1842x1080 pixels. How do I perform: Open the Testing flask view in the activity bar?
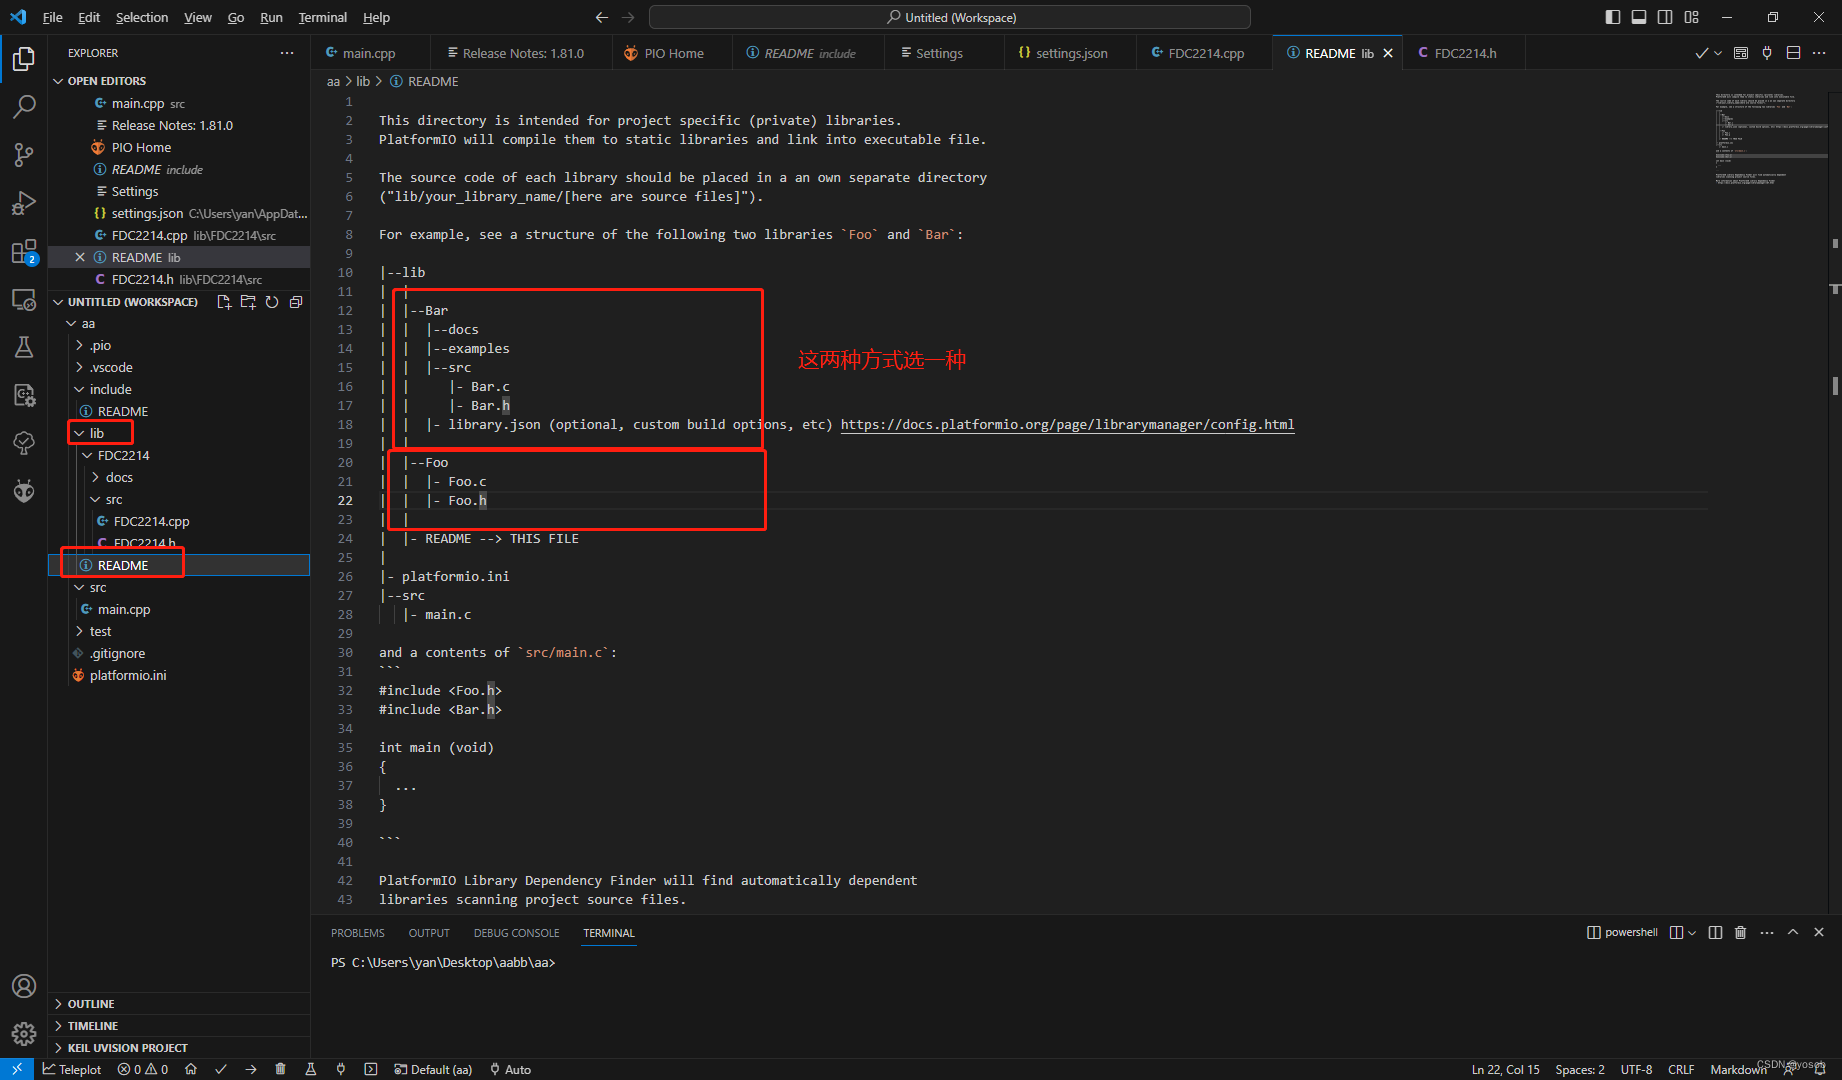[x=24, y=347]
